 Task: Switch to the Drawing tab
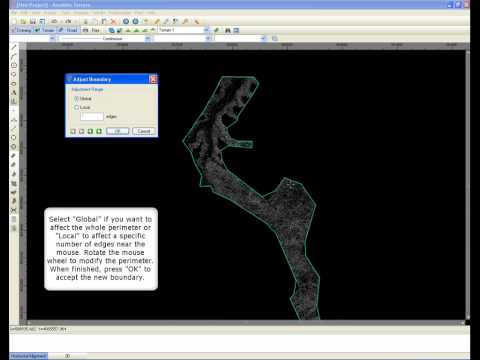(x=22, y=30)
